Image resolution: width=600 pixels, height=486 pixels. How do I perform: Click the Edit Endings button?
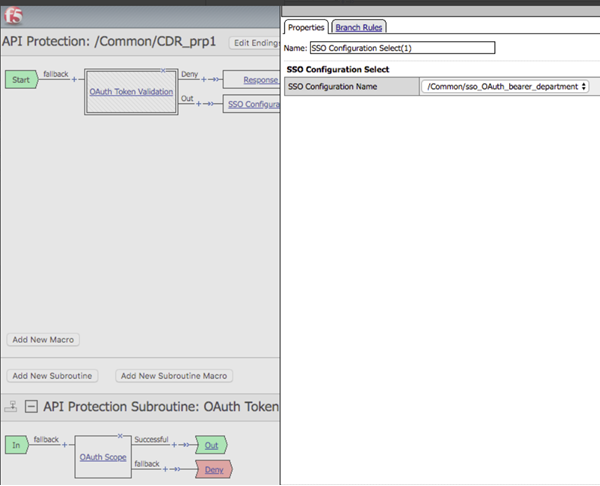(254, 43)
